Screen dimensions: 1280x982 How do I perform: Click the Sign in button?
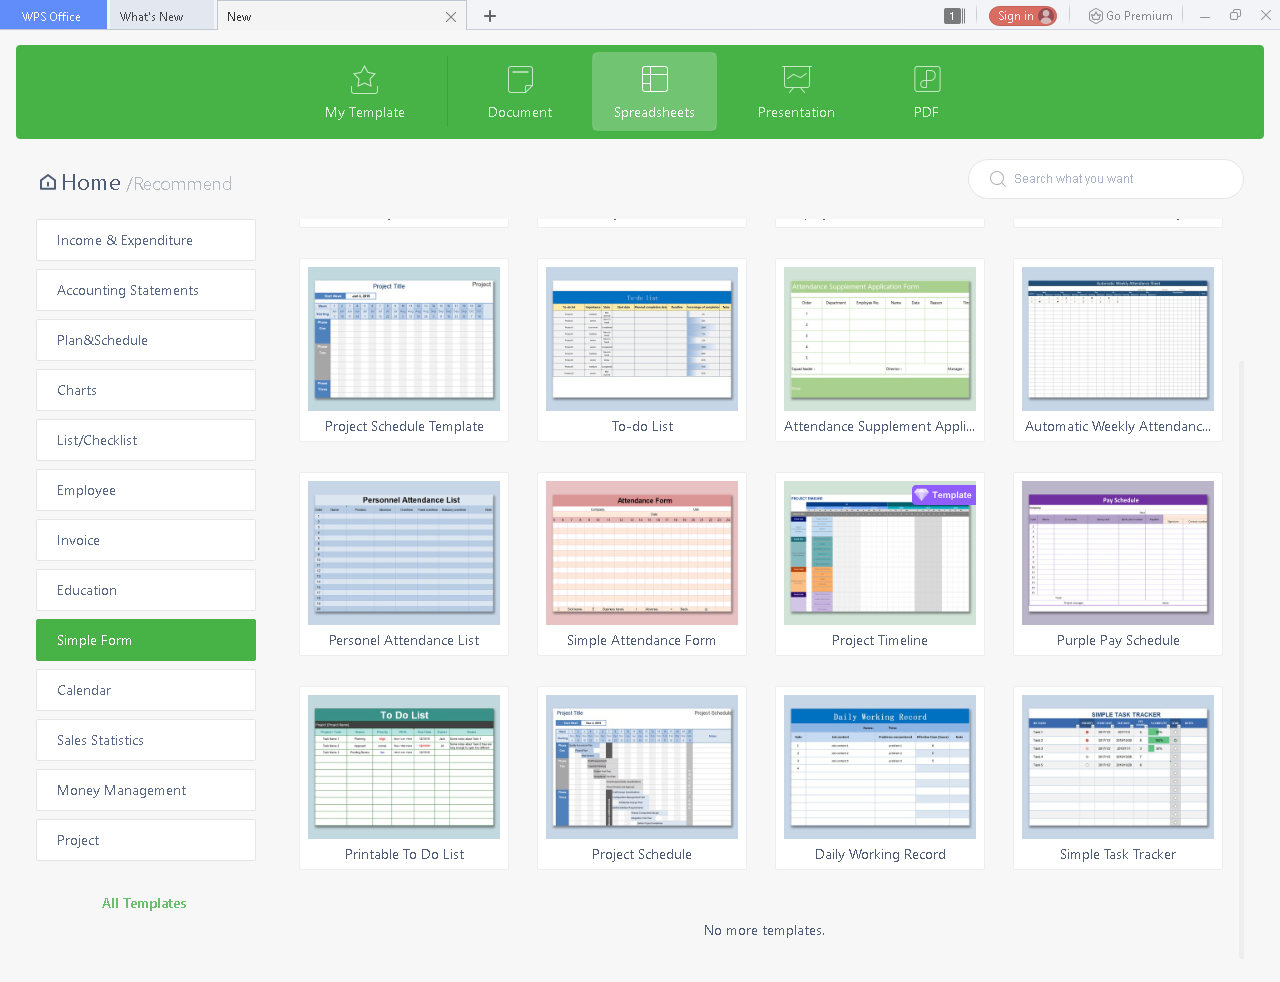pyautogui.click(x=1022, y=16)
